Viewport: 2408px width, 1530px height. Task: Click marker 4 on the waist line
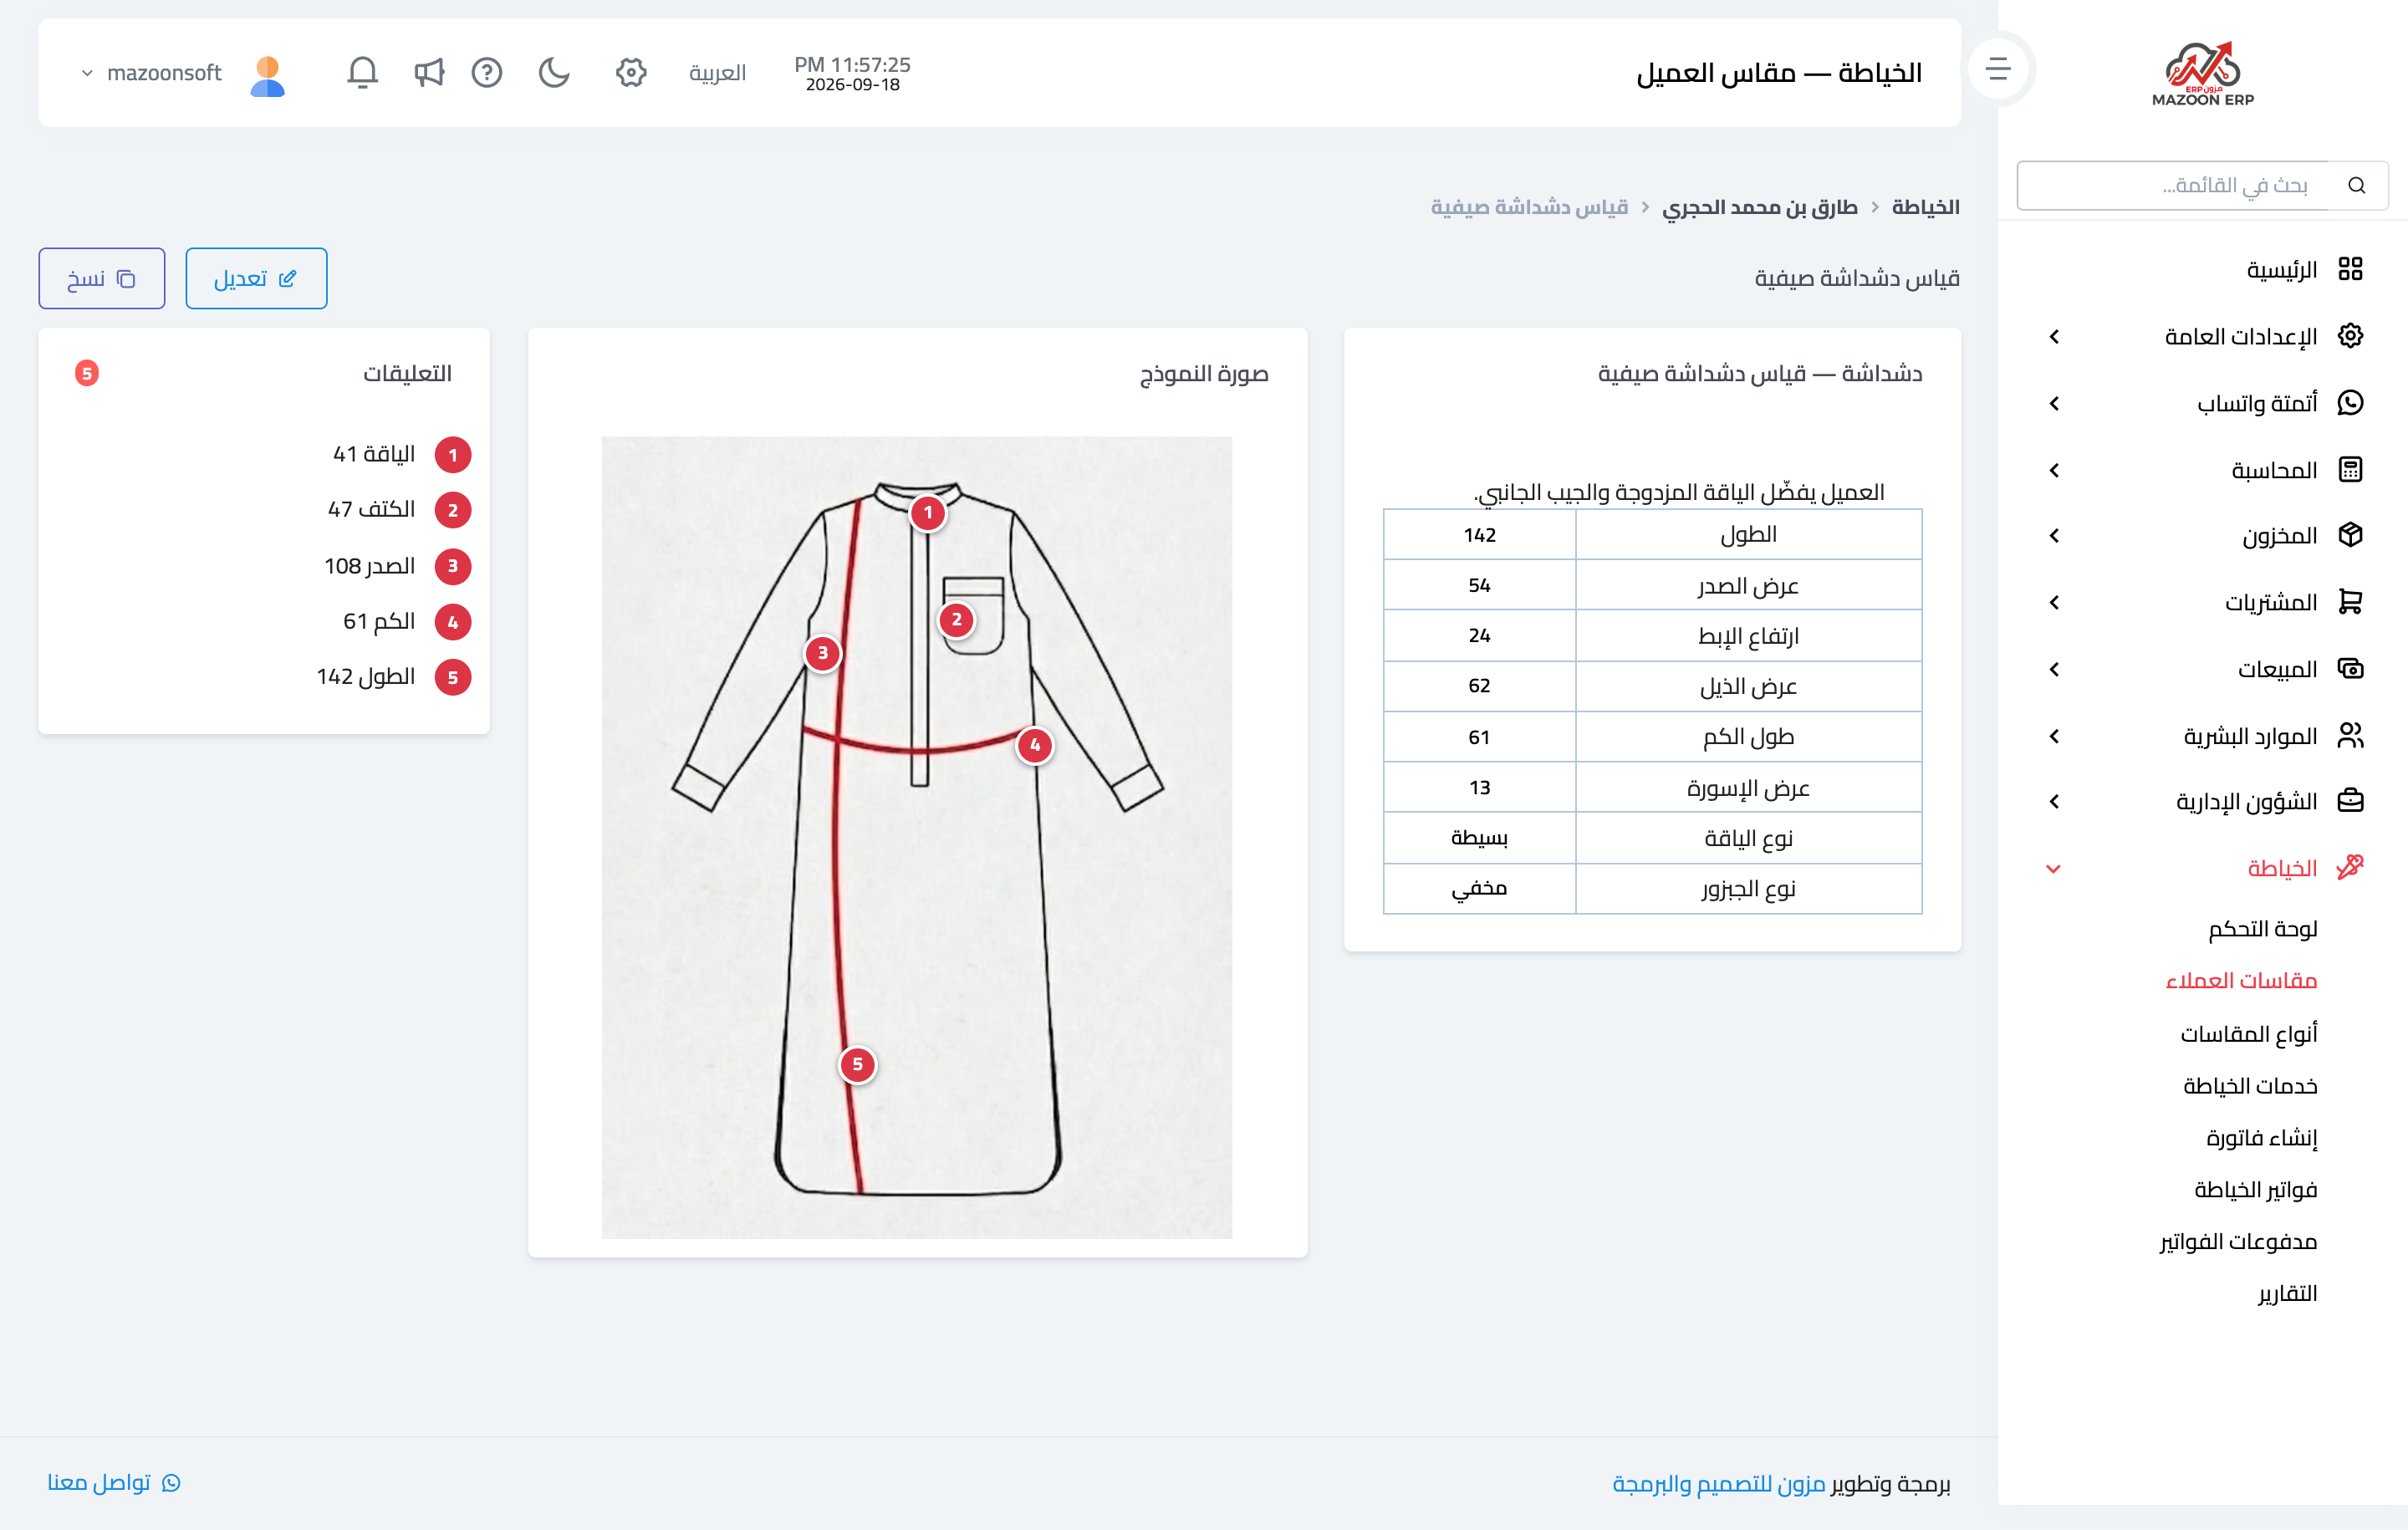pyautogui.click(x=1035, y=745)
